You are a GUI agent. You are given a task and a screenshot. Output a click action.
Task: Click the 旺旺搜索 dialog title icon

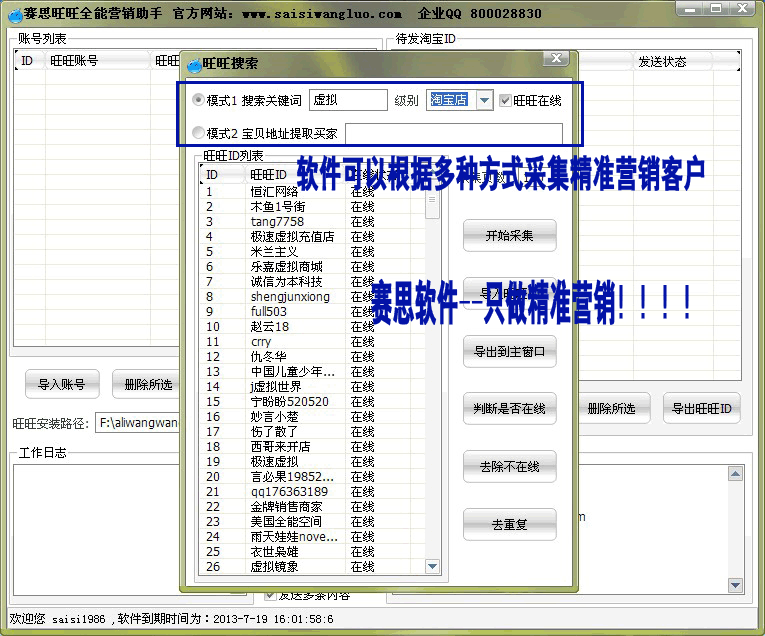(x=194, y=64)
